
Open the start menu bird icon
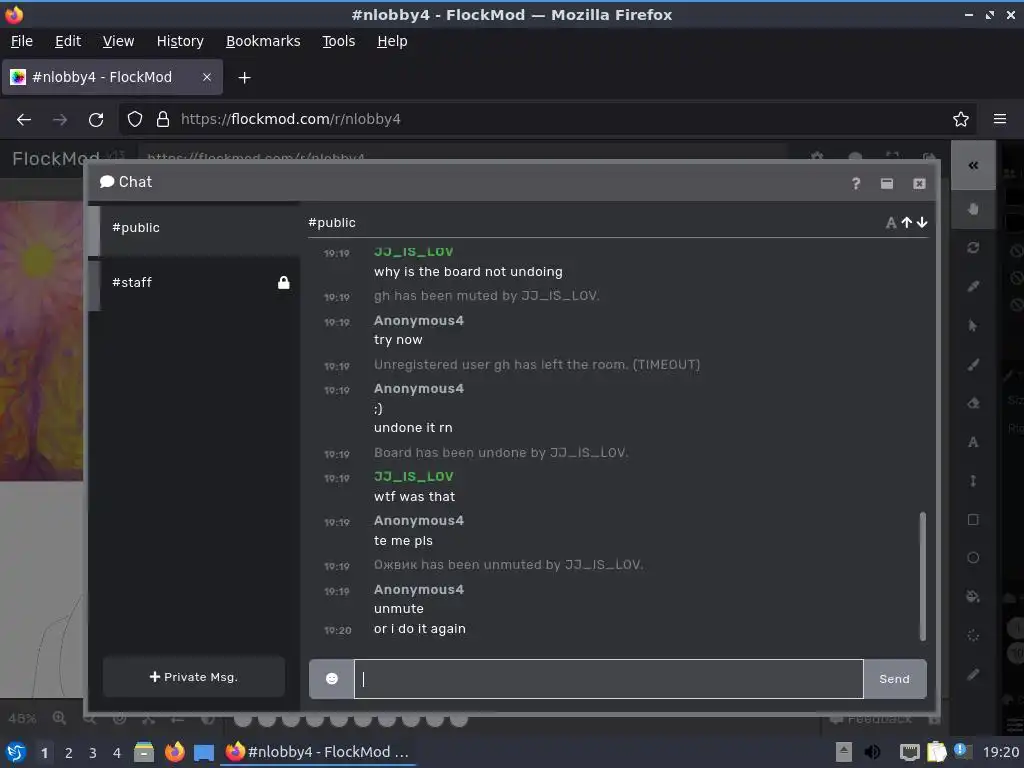tap(16, 752)
